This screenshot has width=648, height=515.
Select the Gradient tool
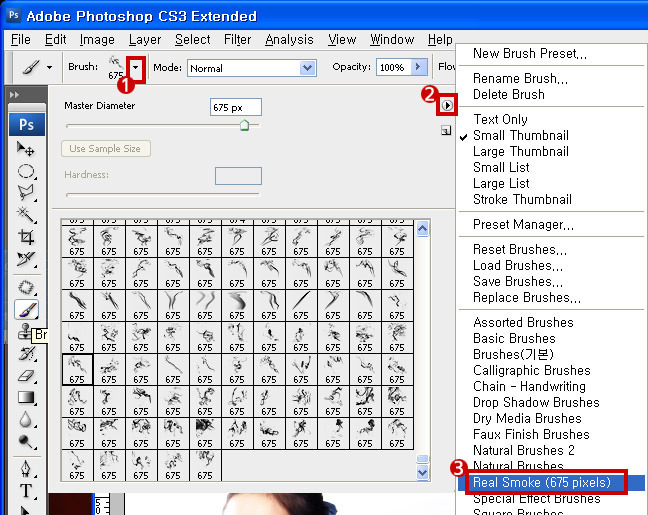(x=26, y=398)
